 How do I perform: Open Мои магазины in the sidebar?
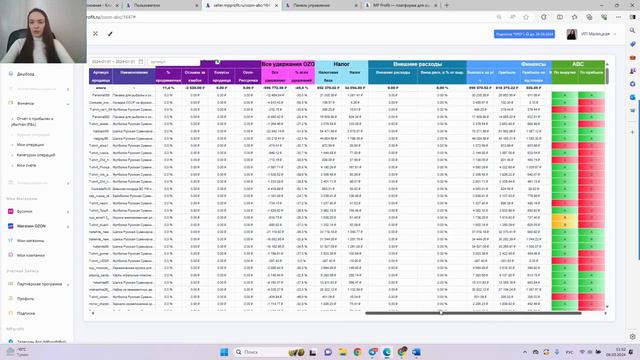pyautogui.click(x=30, y=241)
